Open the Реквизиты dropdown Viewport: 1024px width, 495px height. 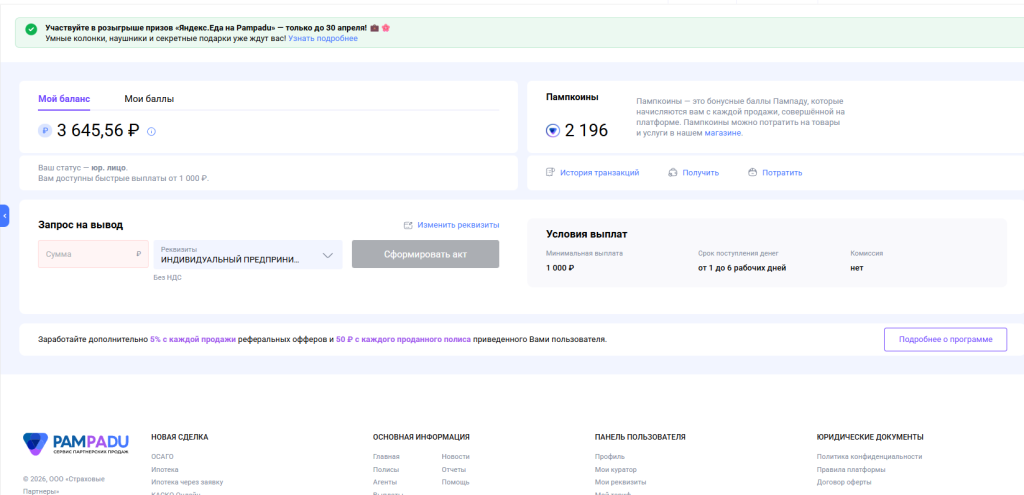(248, 254)
